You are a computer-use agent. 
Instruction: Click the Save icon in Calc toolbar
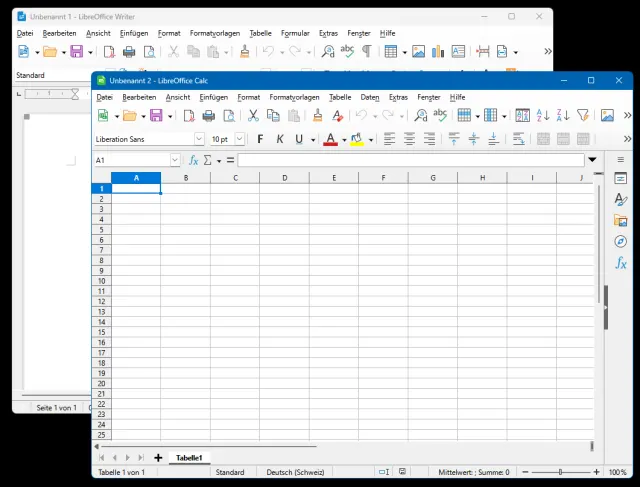coord(155,116)
